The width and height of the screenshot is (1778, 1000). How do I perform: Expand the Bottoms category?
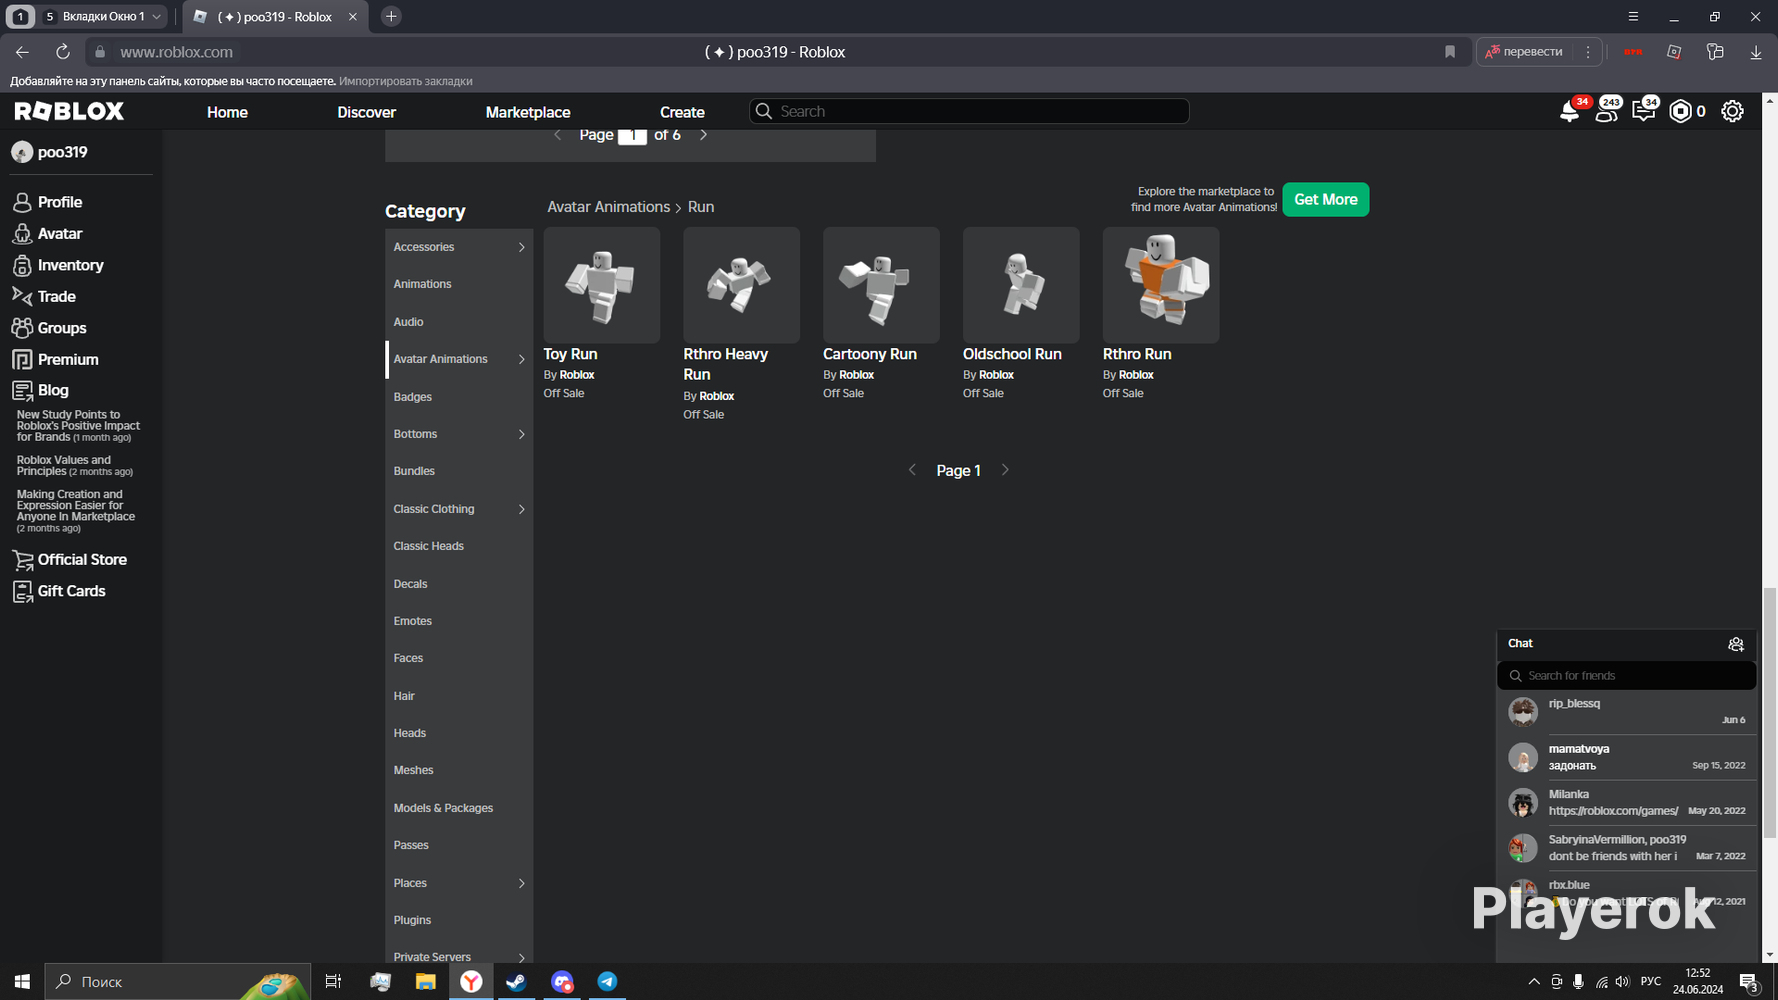pos(521,434)
